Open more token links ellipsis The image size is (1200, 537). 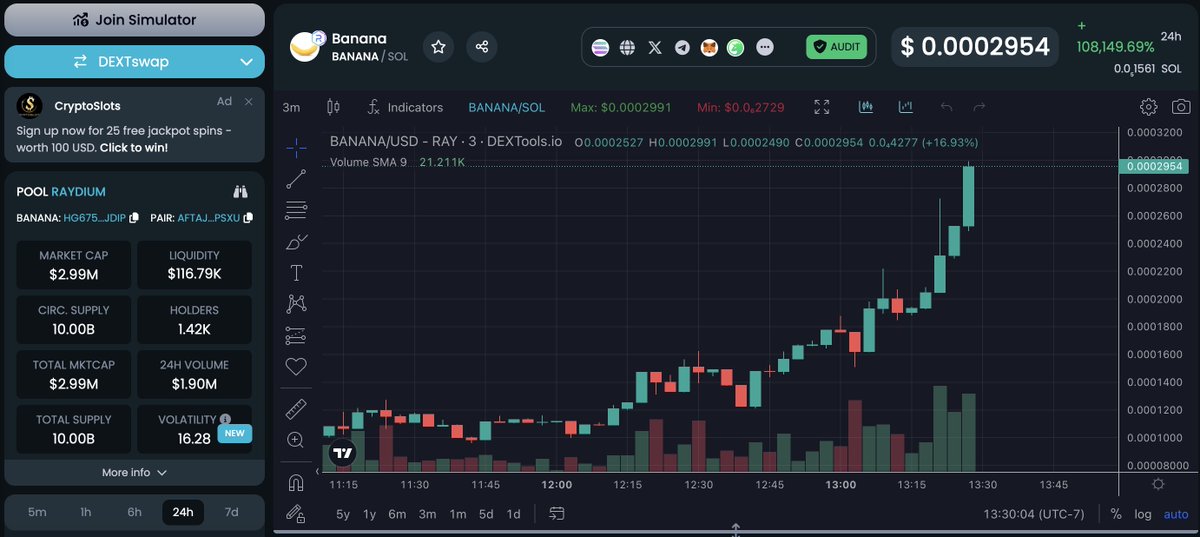pos(765,47)
